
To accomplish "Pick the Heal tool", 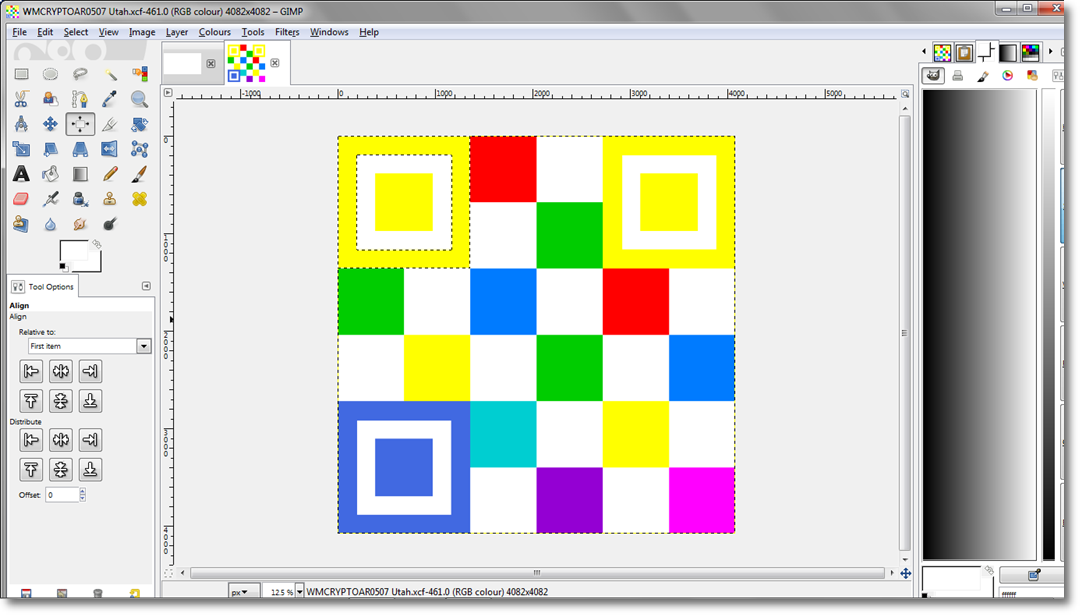I will coord(140,199).
